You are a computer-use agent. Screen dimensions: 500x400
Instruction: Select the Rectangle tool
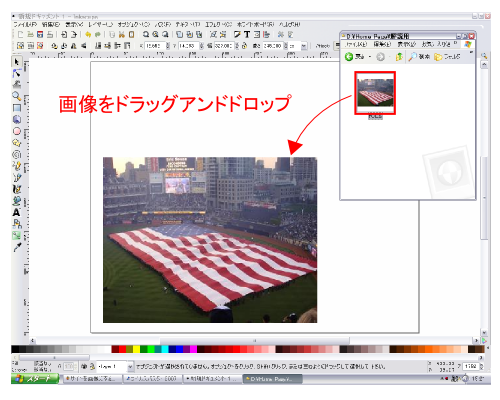[x=17, y=108]
